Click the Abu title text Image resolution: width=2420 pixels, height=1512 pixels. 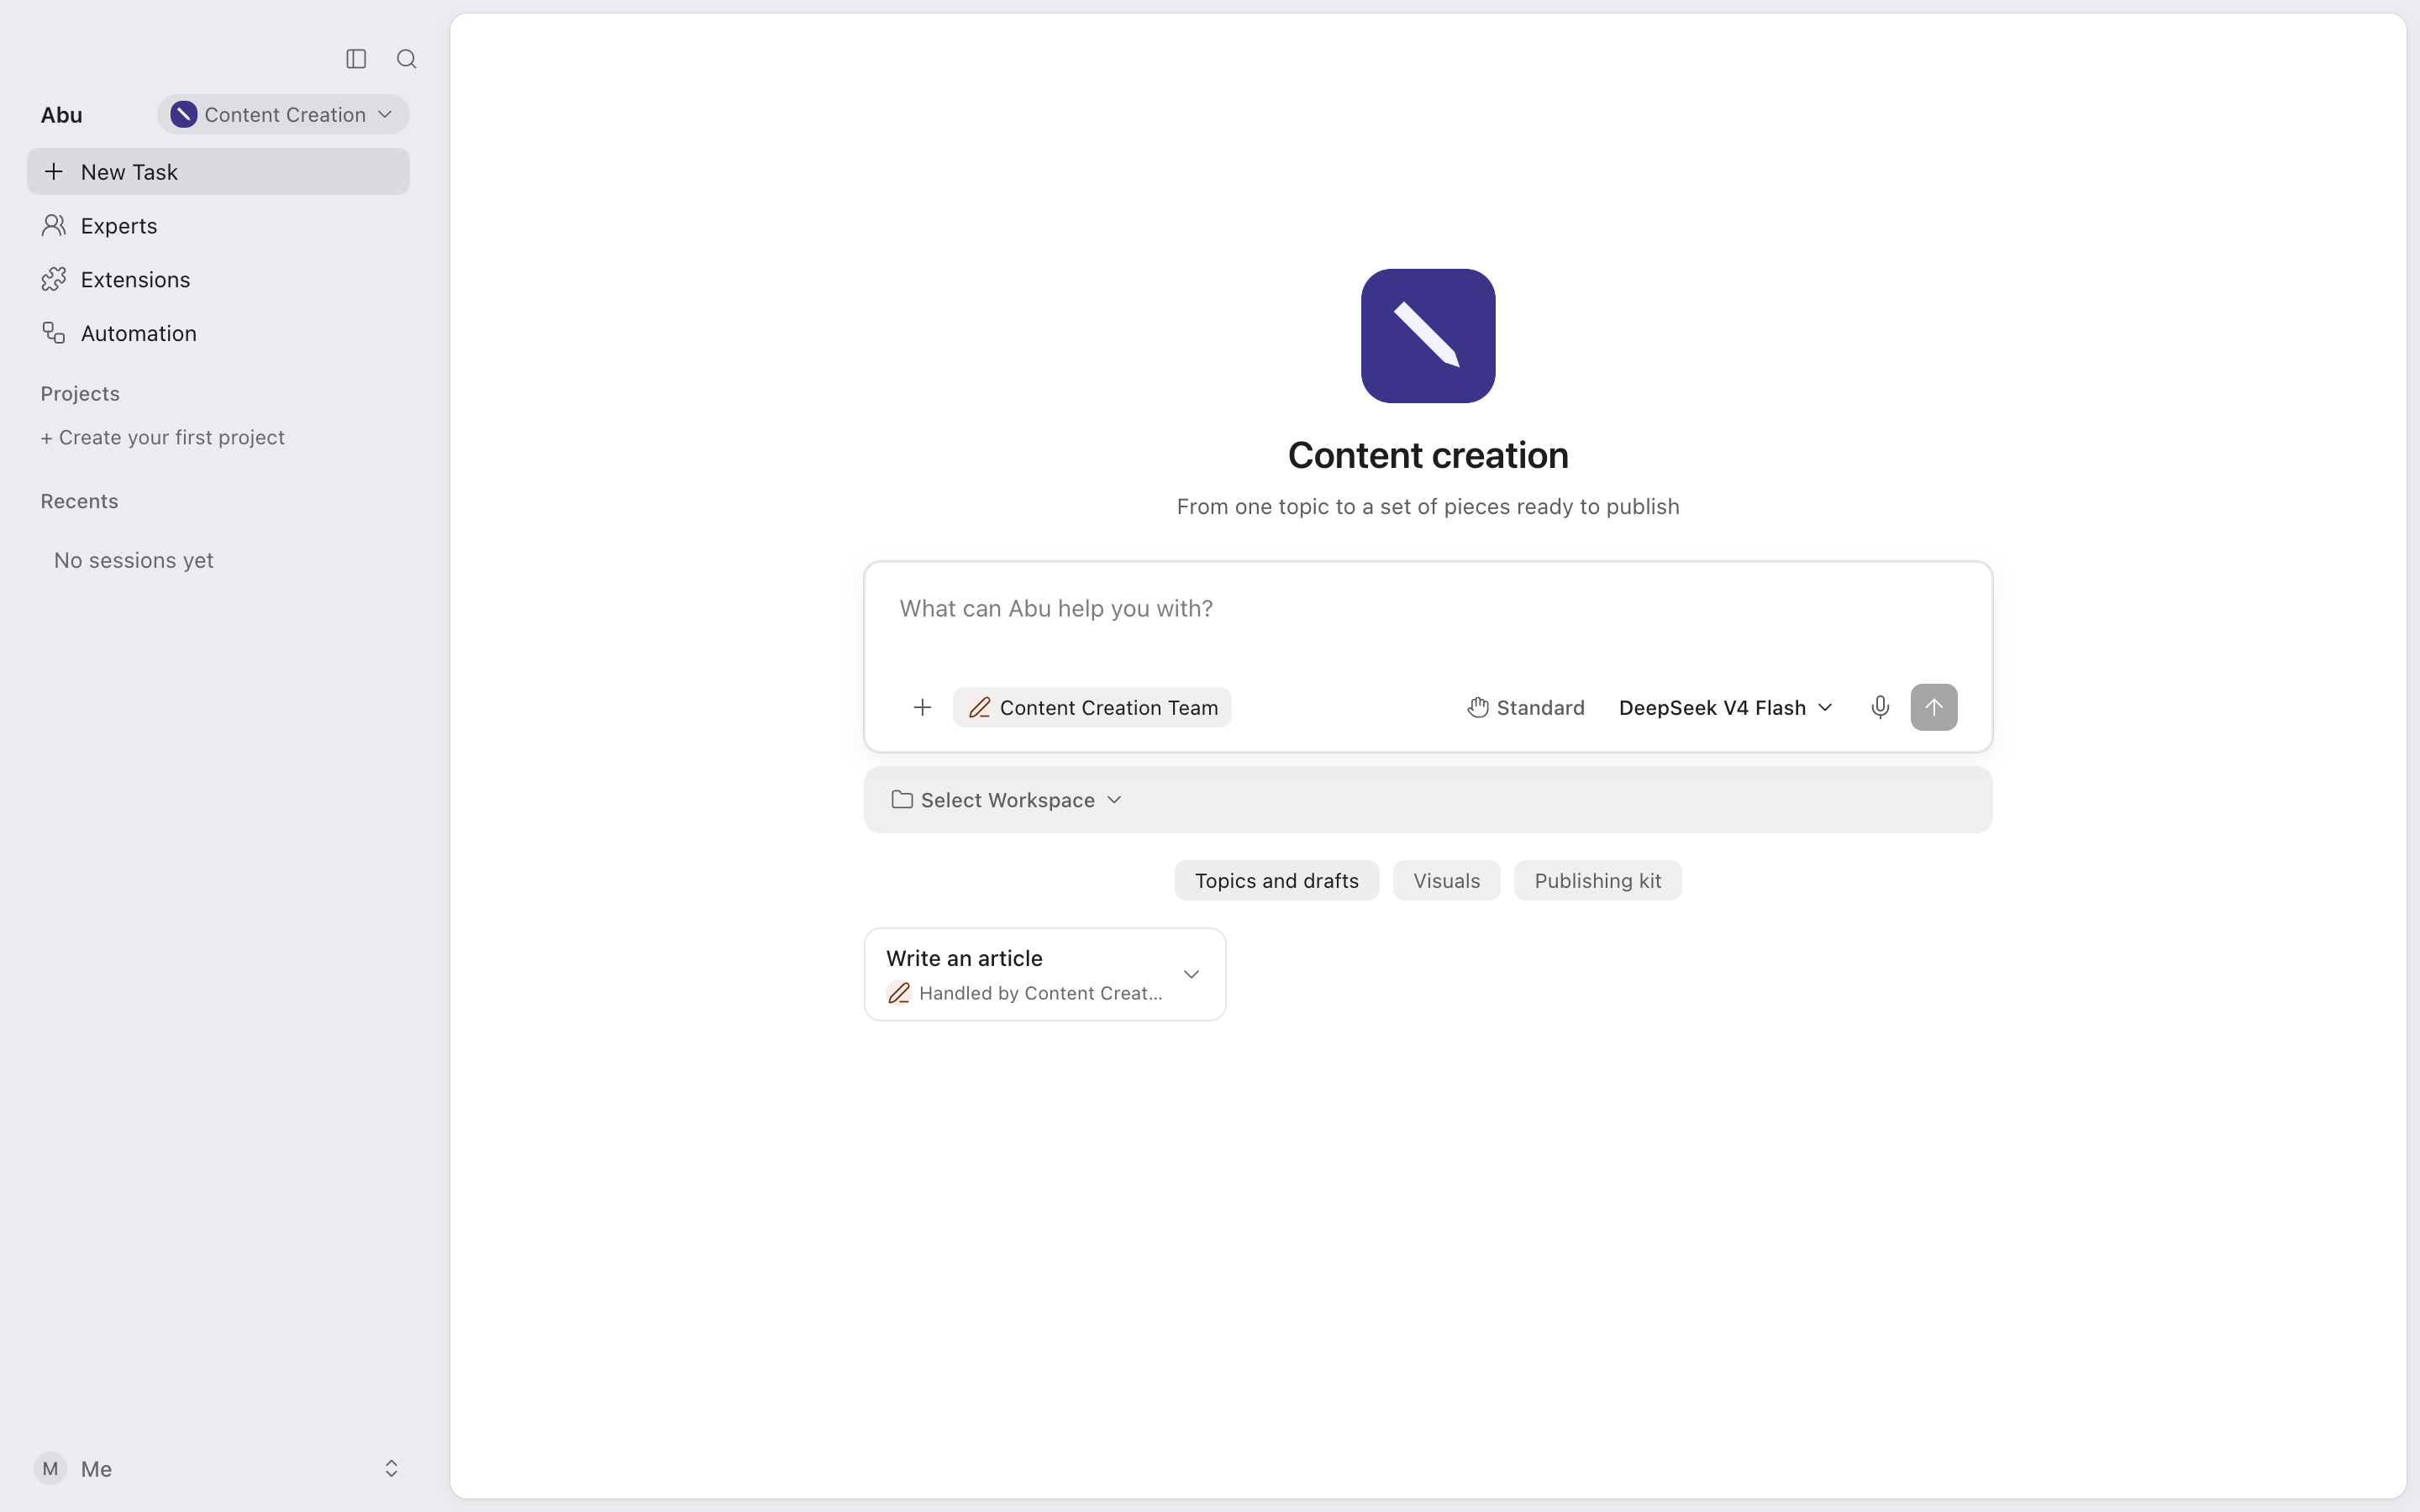(x=61, y=115)
